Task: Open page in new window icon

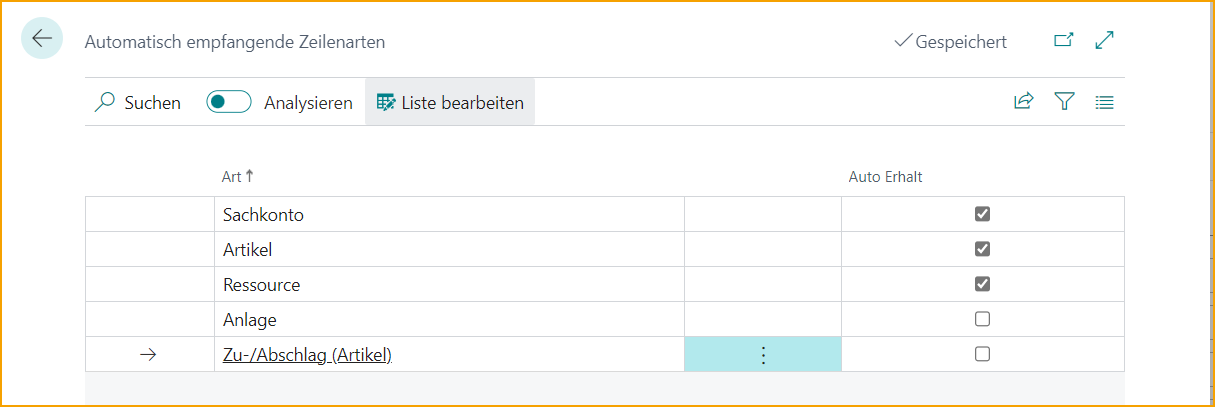Action: tap(1063, 41)
